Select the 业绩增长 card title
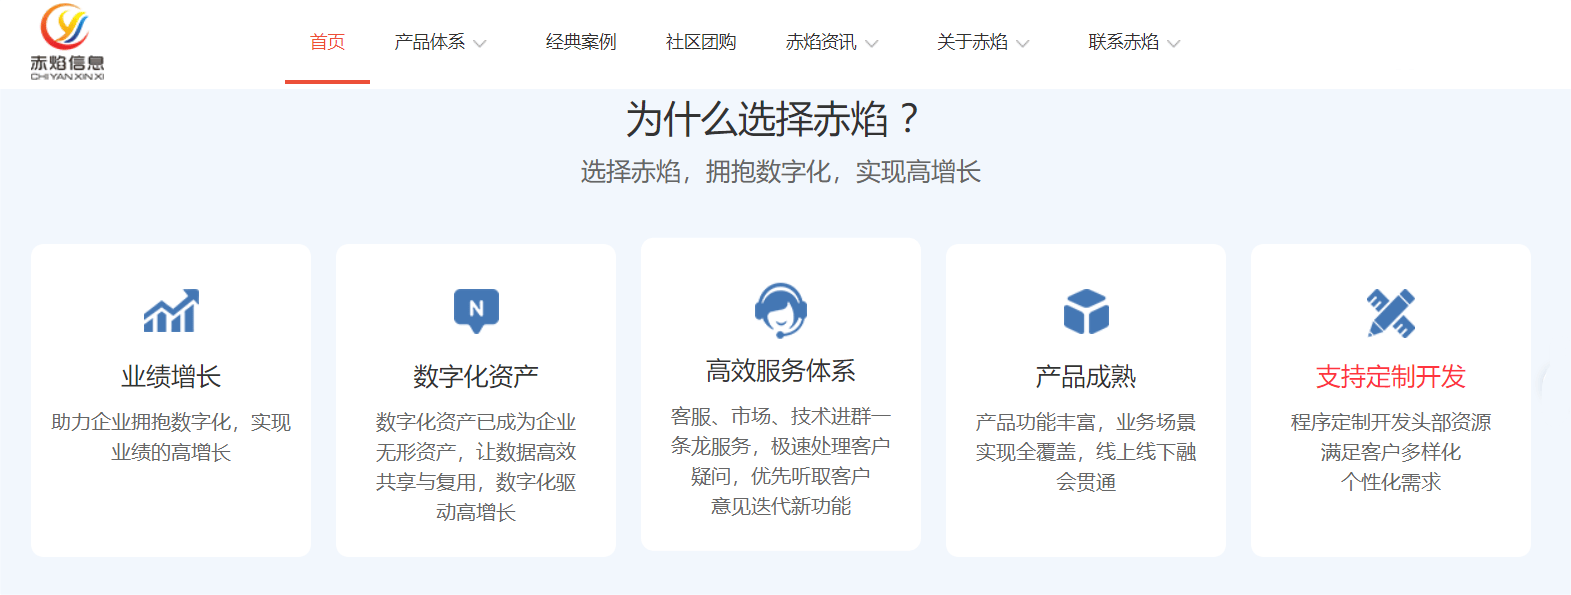1571x595 pixels. point(171,377)
